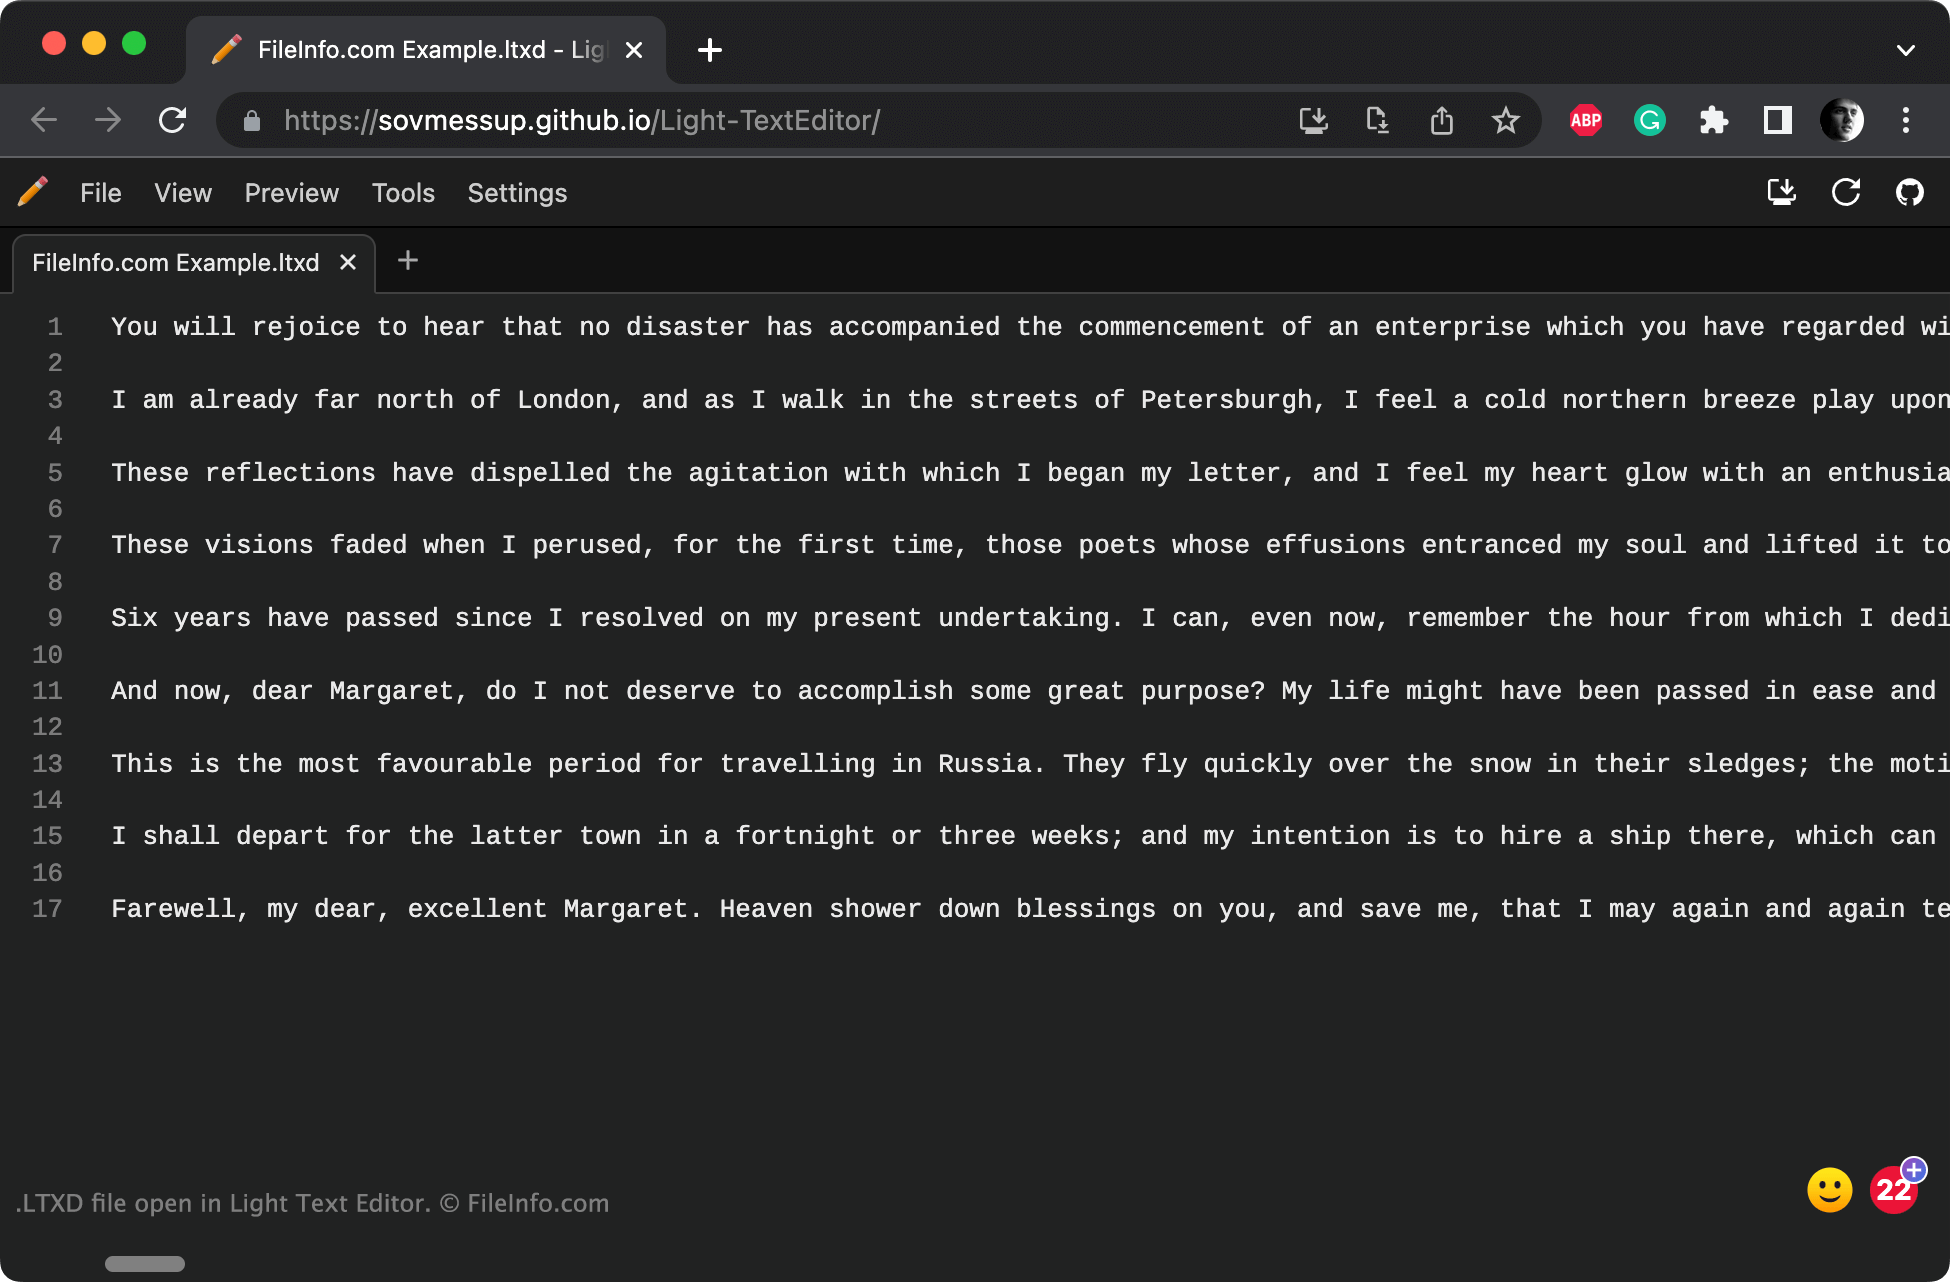The width and height of the screenshot is (1950, 1282).
Task: Add a new editor tab with plus
Action: point(408,261)
